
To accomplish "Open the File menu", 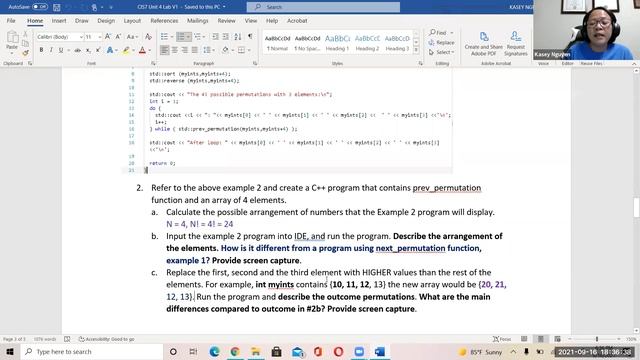I will (11, 20).
